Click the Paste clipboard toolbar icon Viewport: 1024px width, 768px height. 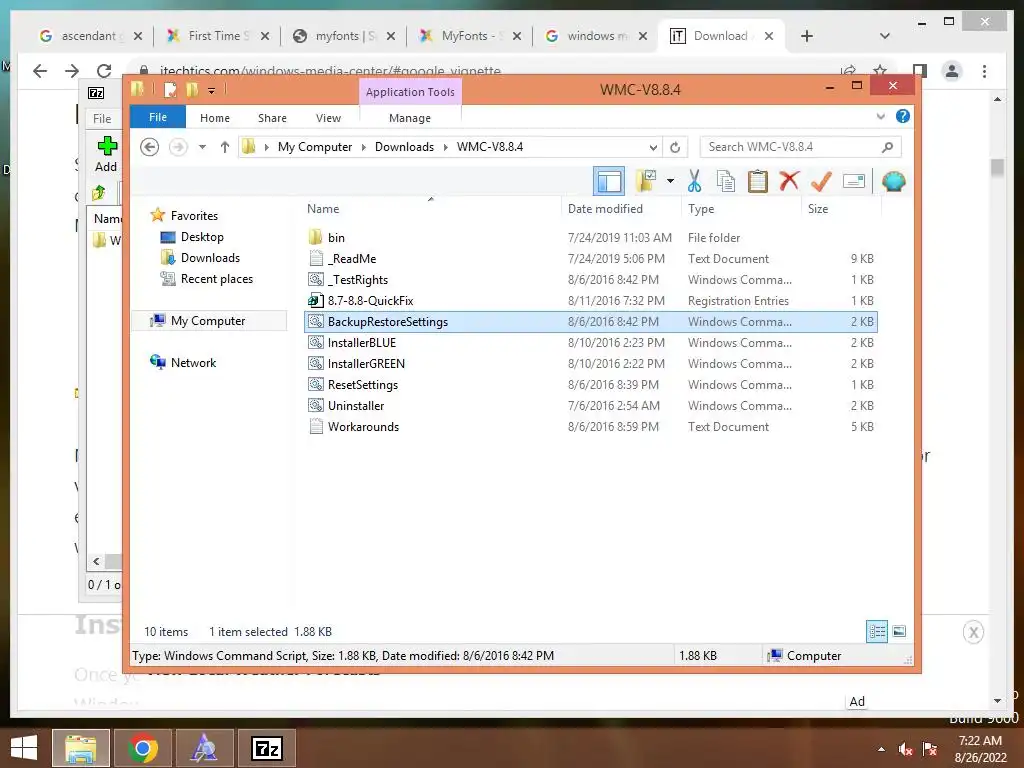click(758, 181)
